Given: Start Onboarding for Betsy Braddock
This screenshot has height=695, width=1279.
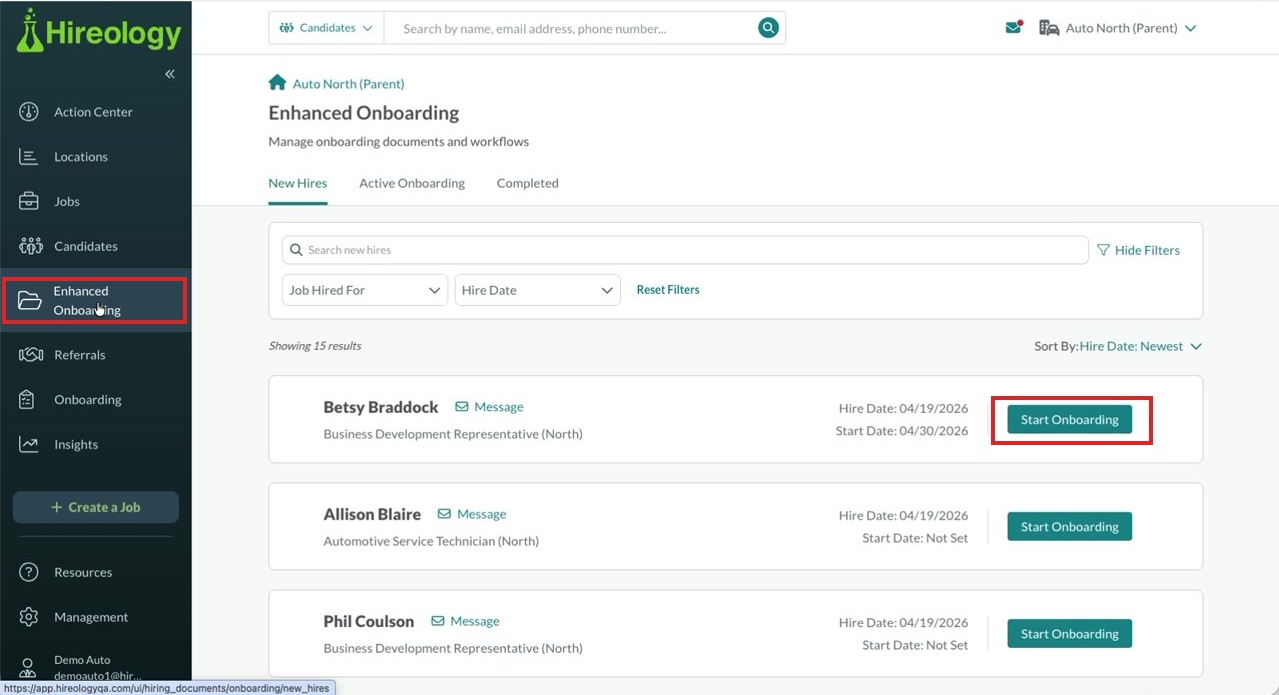Looking at the screenshot, I should tap(1069, 420).
